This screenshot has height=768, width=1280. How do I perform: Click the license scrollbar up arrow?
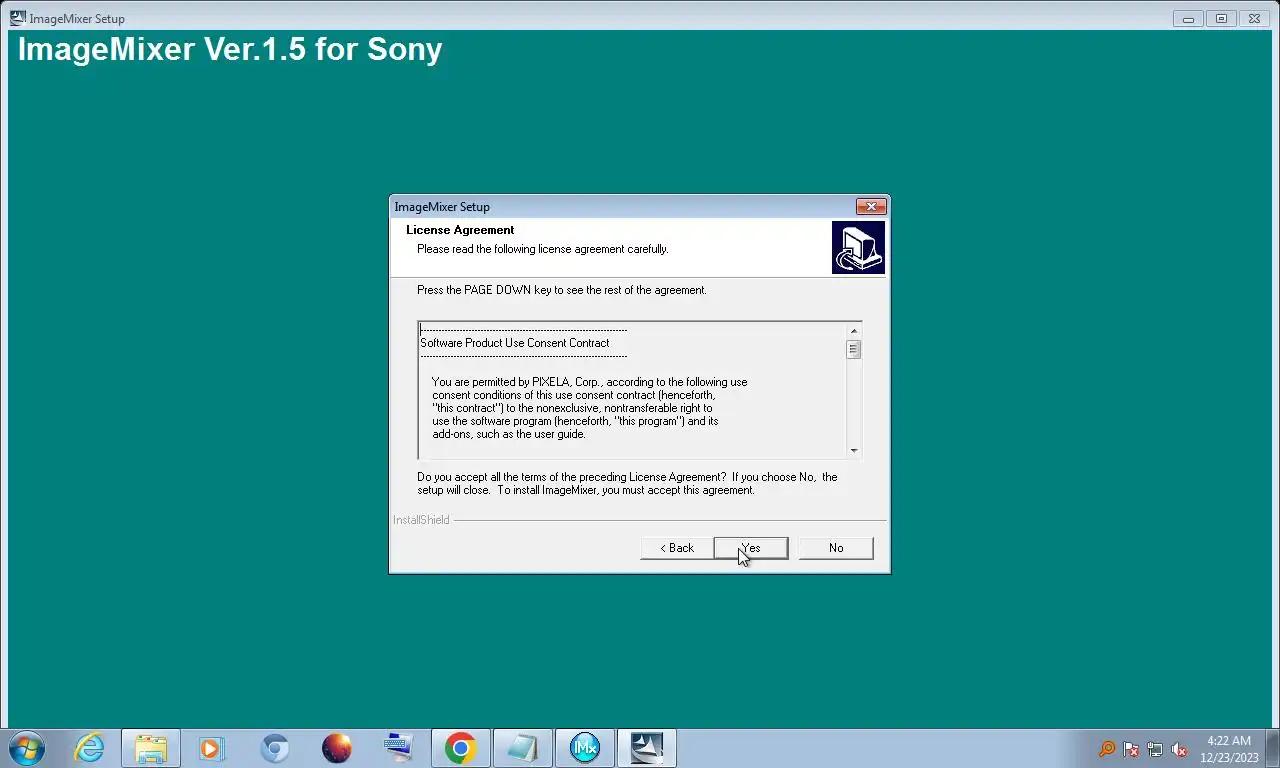(x=854, y=331)
